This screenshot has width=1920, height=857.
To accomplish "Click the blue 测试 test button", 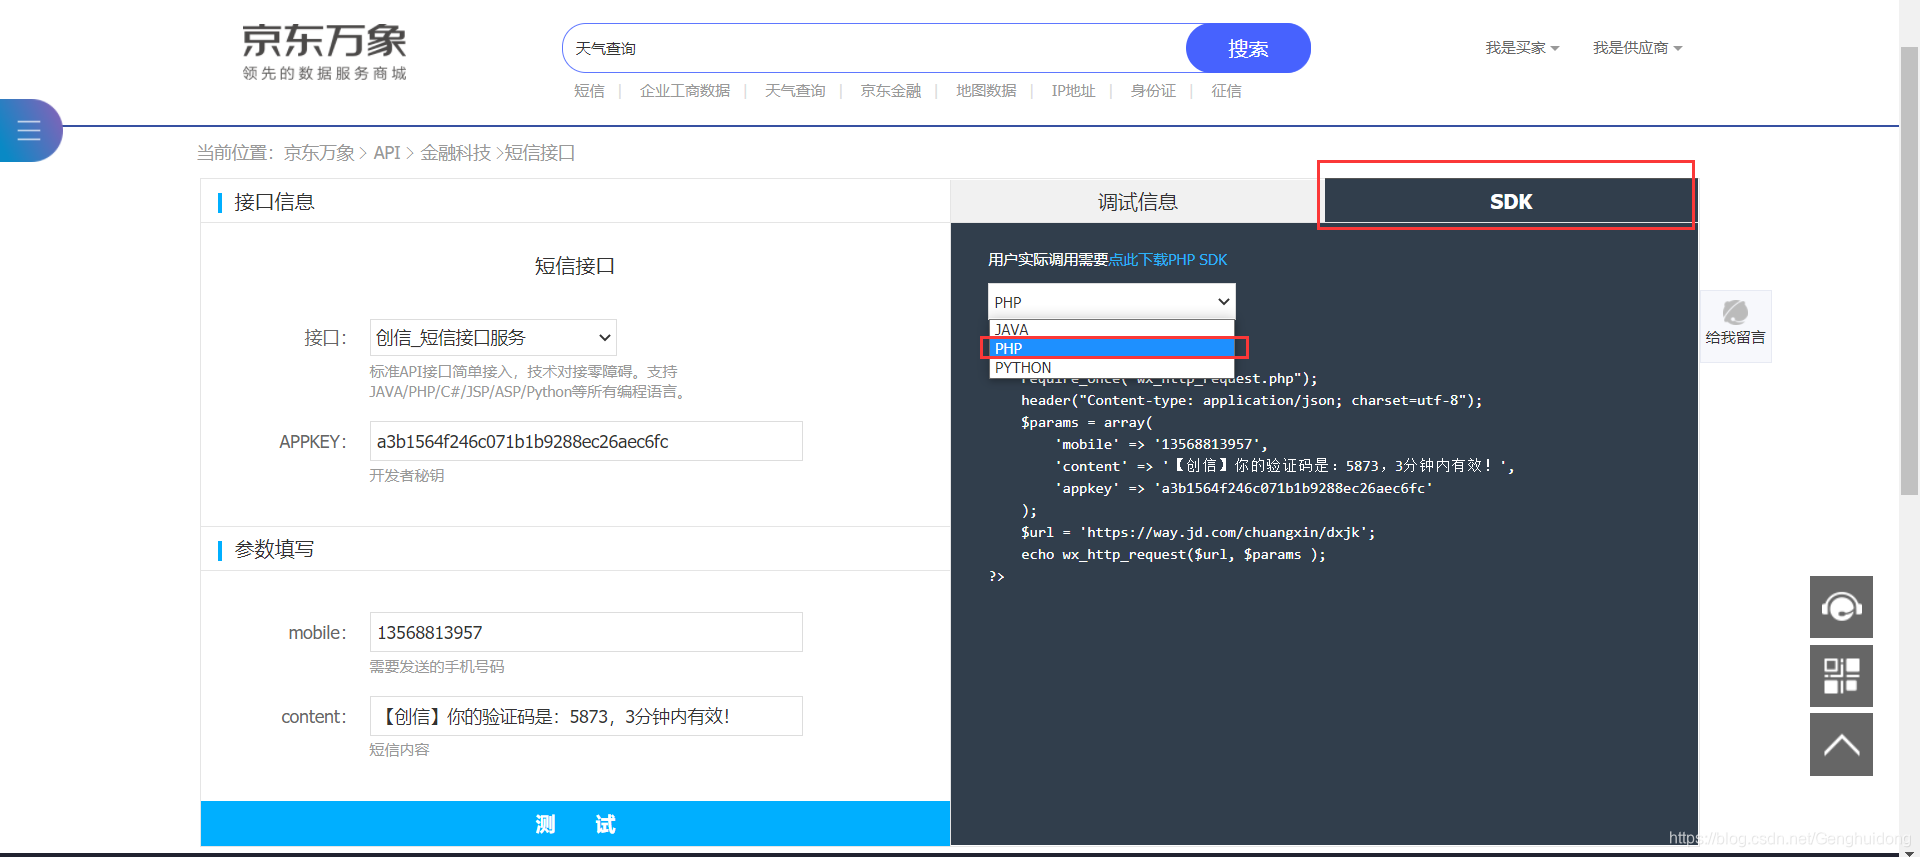I will (x=575, y=824).
